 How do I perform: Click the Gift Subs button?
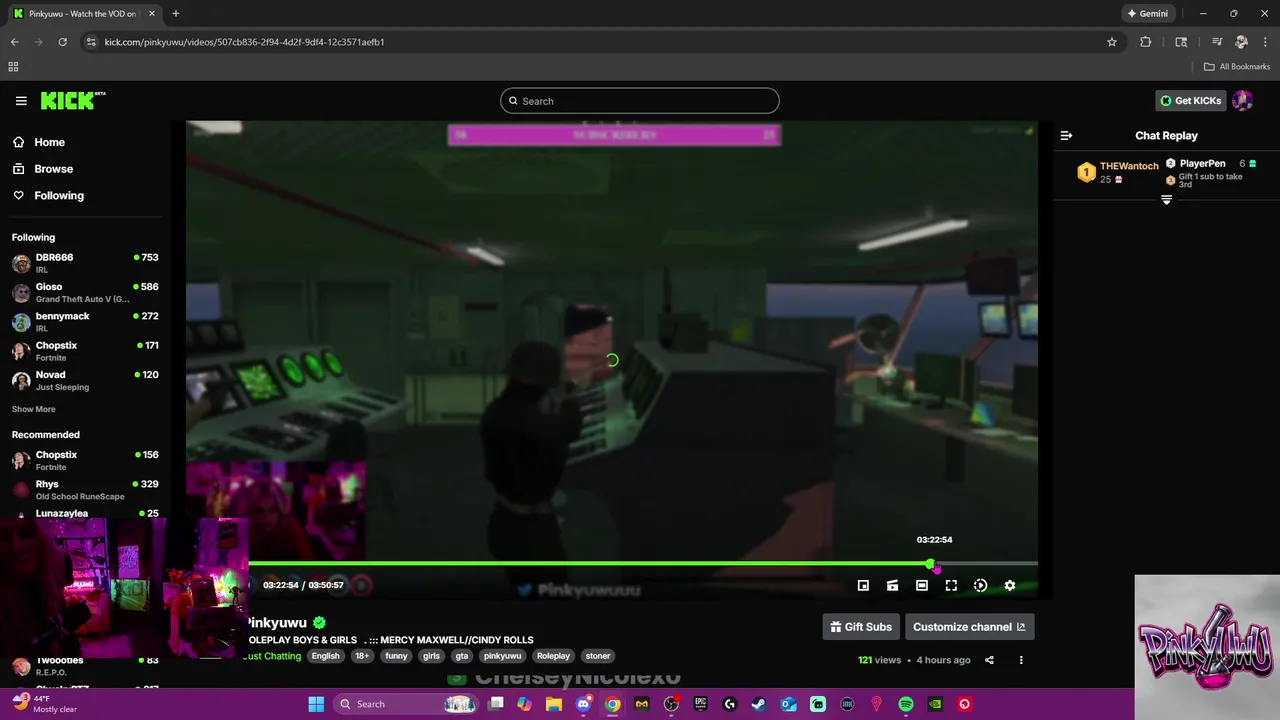(861, 627)
